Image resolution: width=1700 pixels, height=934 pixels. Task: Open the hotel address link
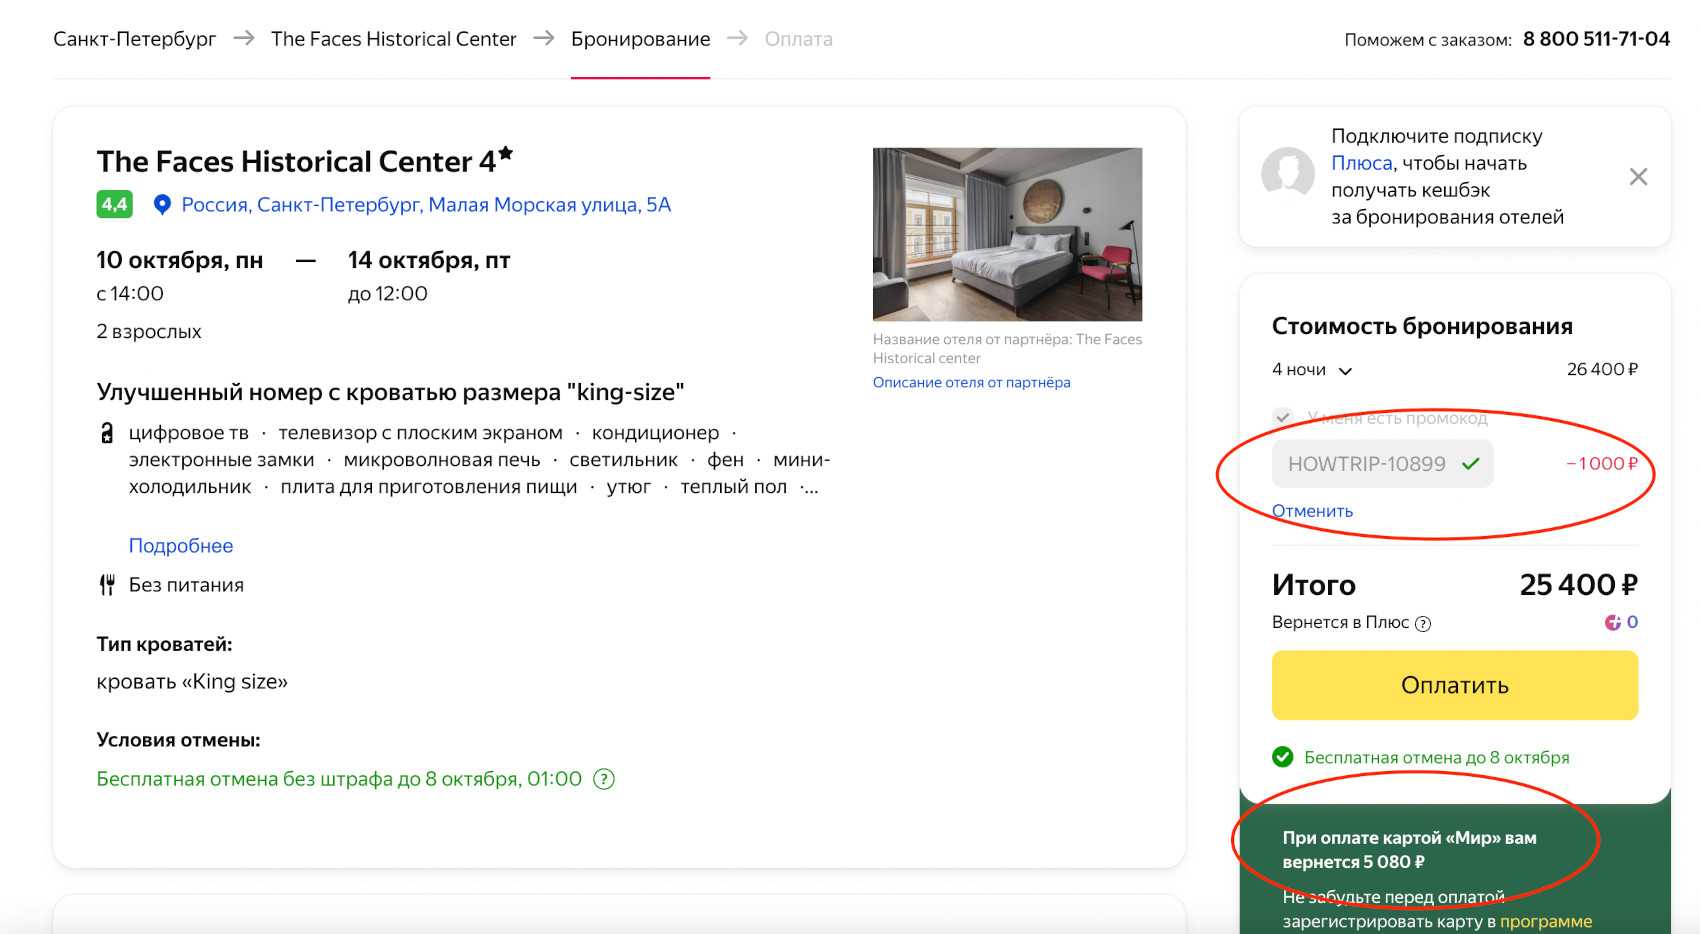(x=426, y=205)
